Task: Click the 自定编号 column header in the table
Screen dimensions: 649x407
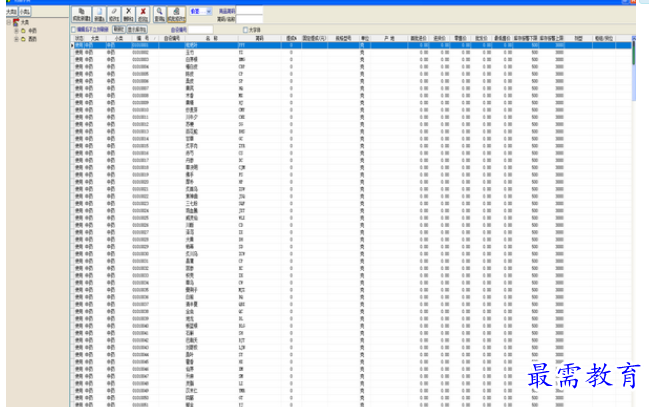Action: (x=172, y=38)
